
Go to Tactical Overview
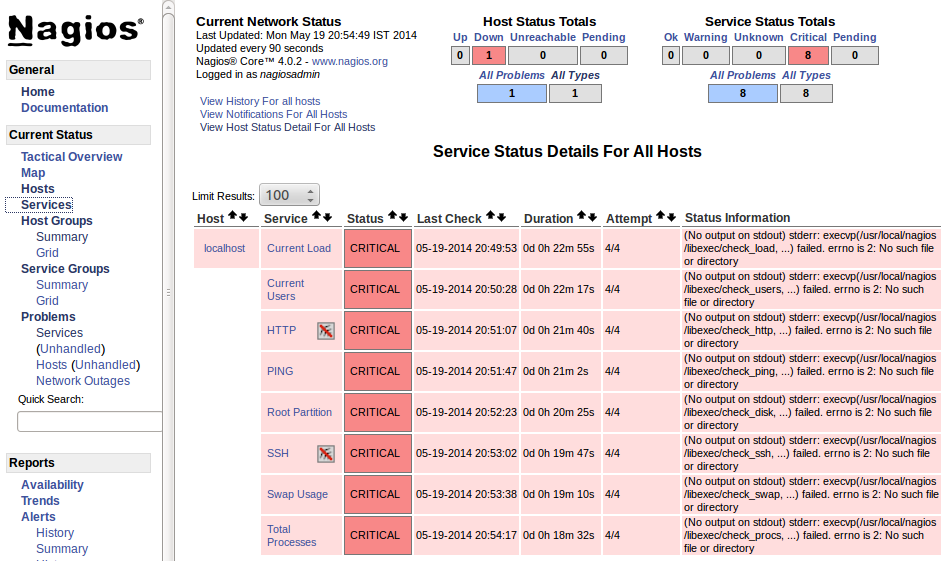coord(71,157)
